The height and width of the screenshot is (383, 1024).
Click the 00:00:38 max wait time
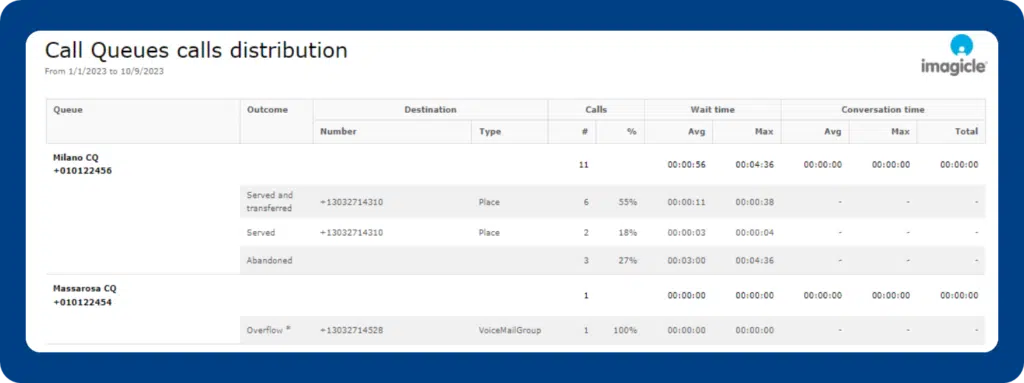pos(754,202)
